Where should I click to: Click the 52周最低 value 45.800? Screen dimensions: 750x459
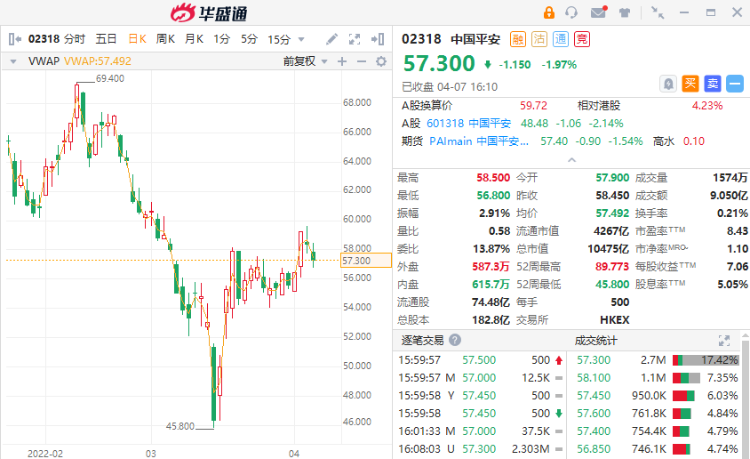click(612, 284)
